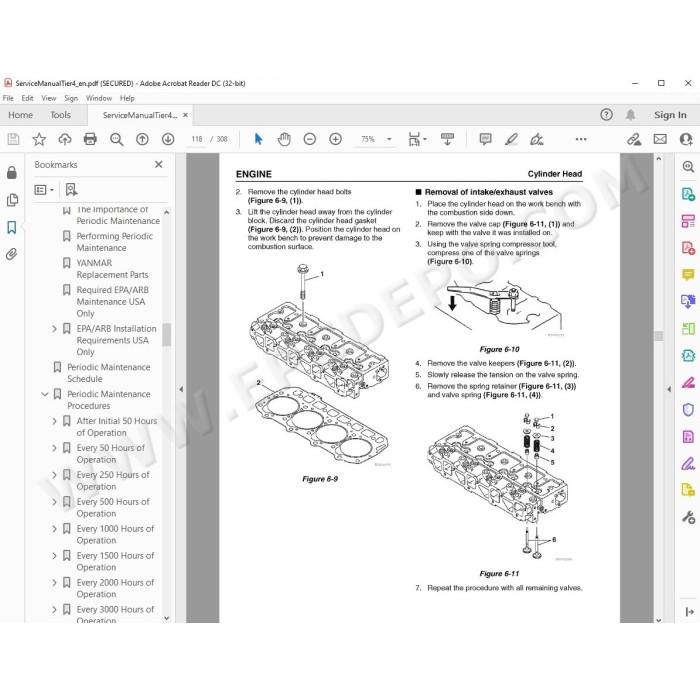The height and width of the screenshot is (700, 700).
Task: Click the page number field
Action: (197, 139)
